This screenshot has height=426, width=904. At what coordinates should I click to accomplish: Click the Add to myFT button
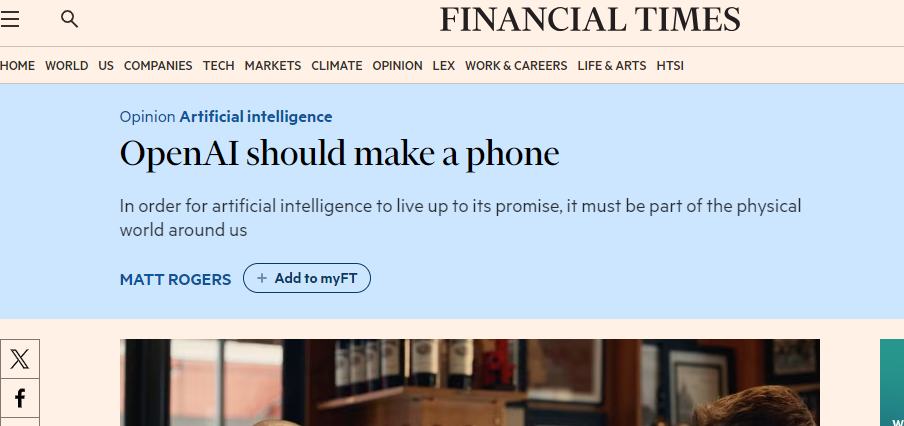307,279
